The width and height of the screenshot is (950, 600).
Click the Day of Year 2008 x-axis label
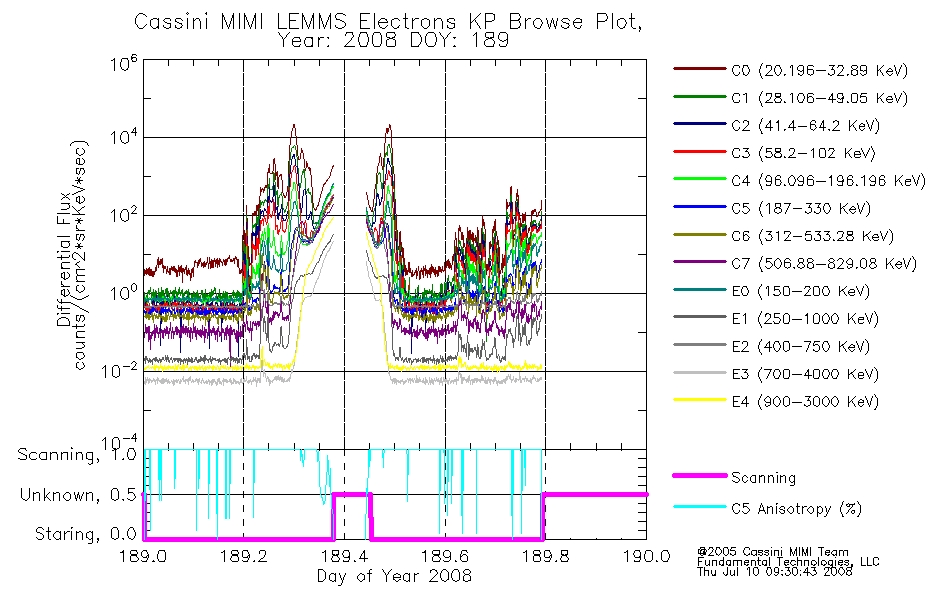[394, 576]
